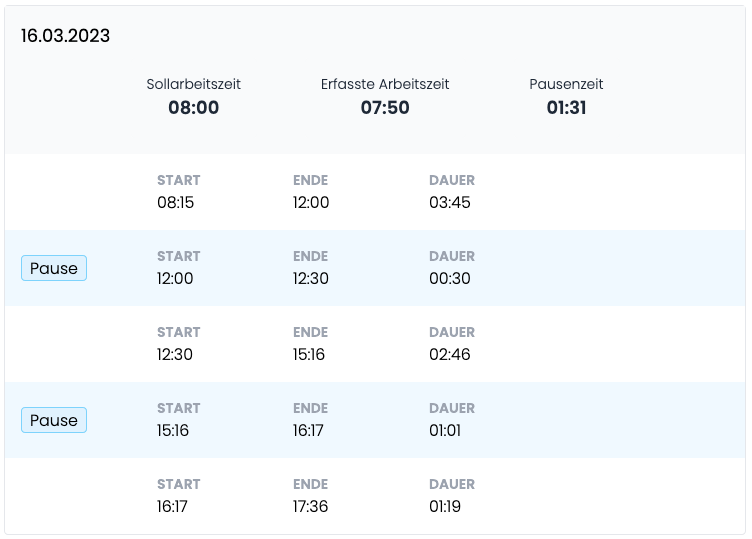This screenshot has width=752, height=539.
Task: Click the pause duration 00:30
Action: pos(449,278)
